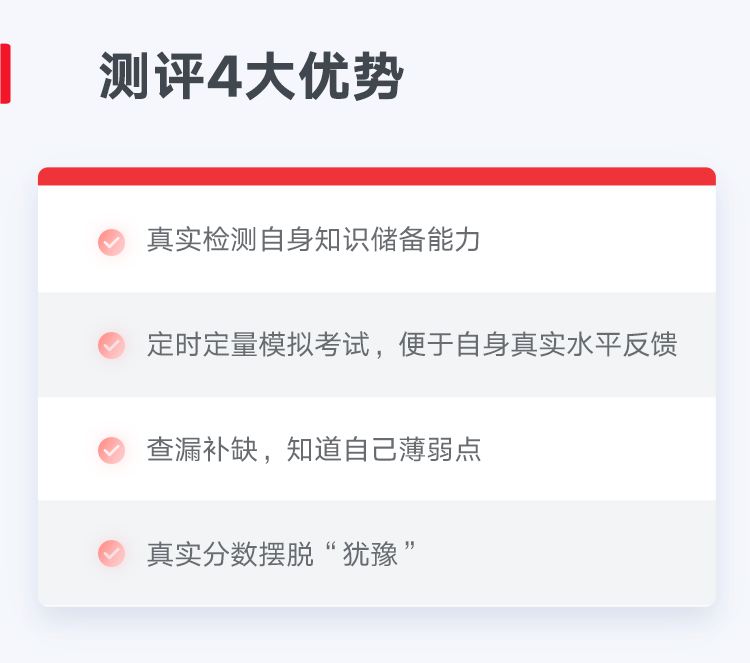This screenshot has width=750, height=663.
Task: Click the check icon beside 真实检测自身知识储备能力
Action: [111, 242]
